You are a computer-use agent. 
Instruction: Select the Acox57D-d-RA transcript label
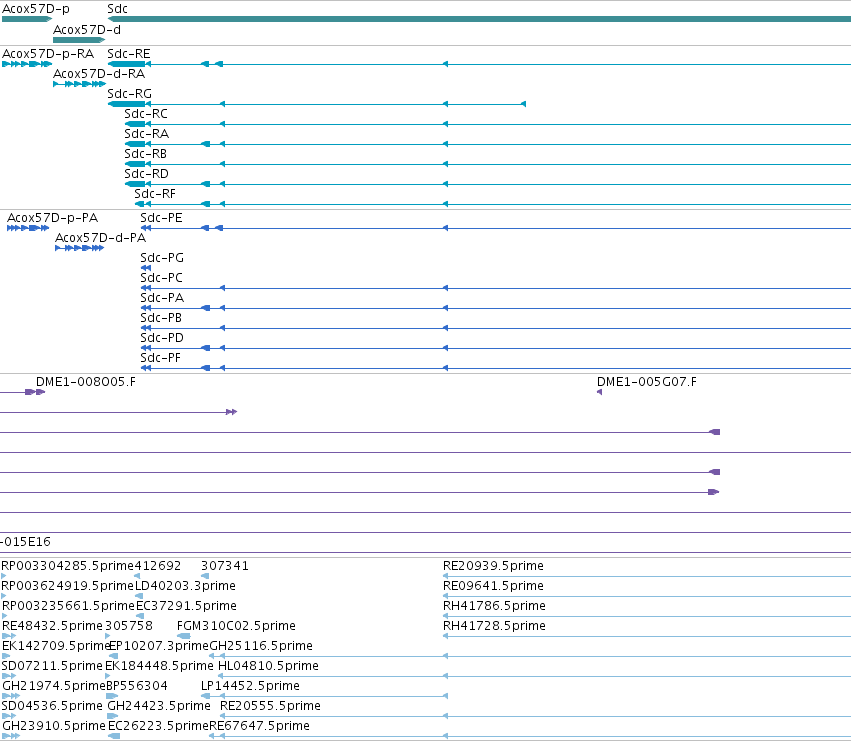99,74
